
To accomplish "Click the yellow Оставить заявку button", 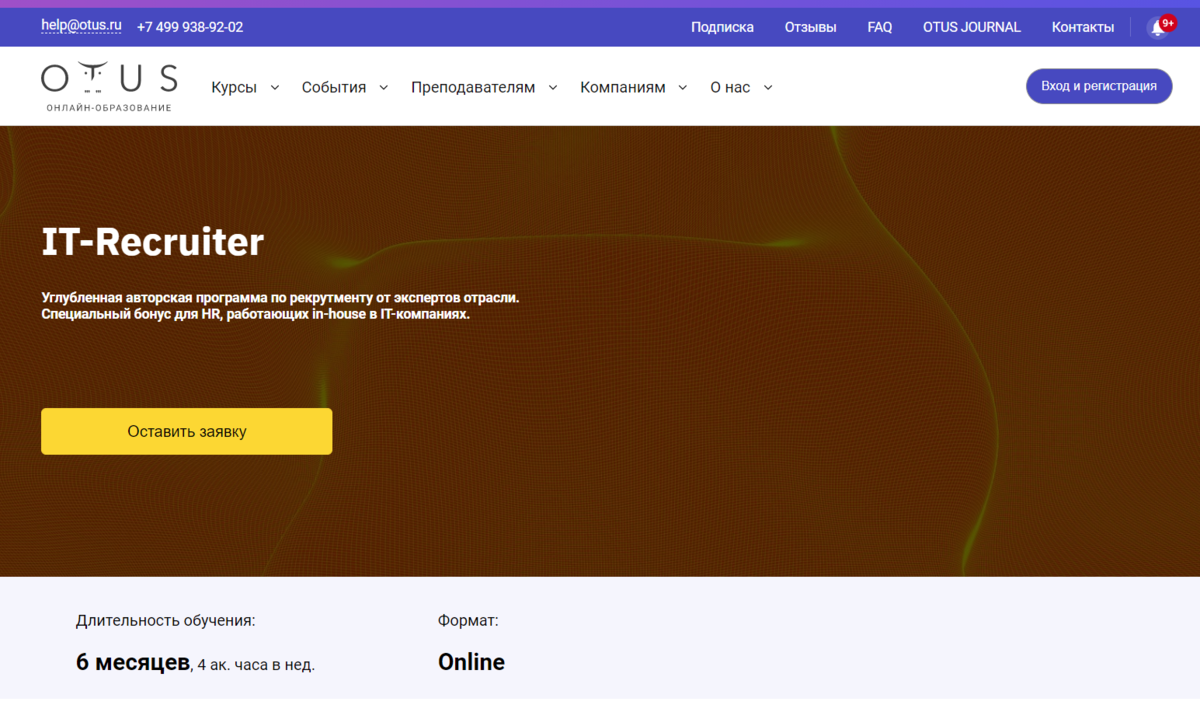I will pyautogui.click(x=187, y=432).
